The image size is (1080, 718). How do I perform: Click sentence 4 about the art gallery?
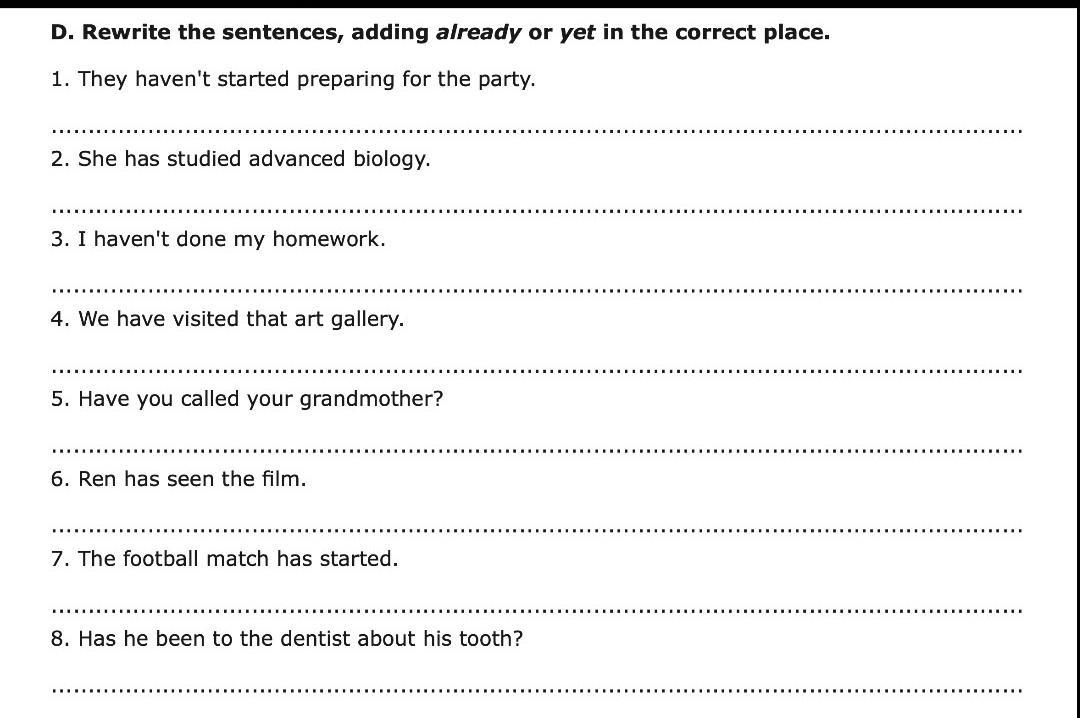tap(227, 319)
